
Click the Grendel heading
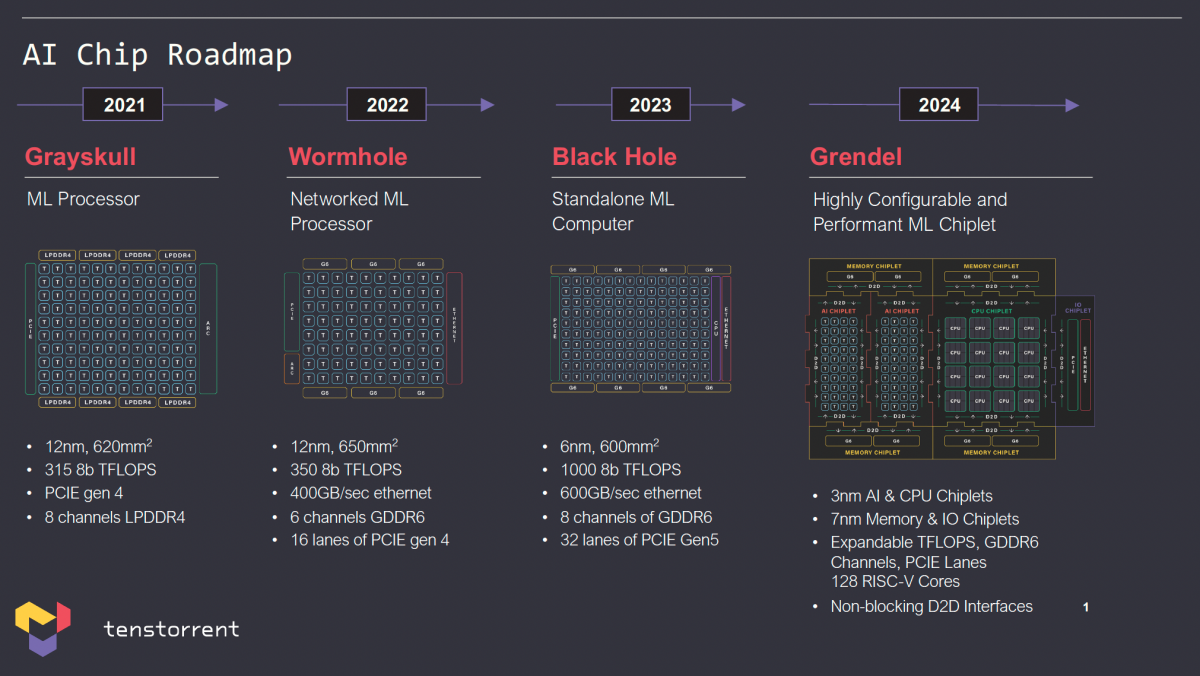[x=856, y=157]
